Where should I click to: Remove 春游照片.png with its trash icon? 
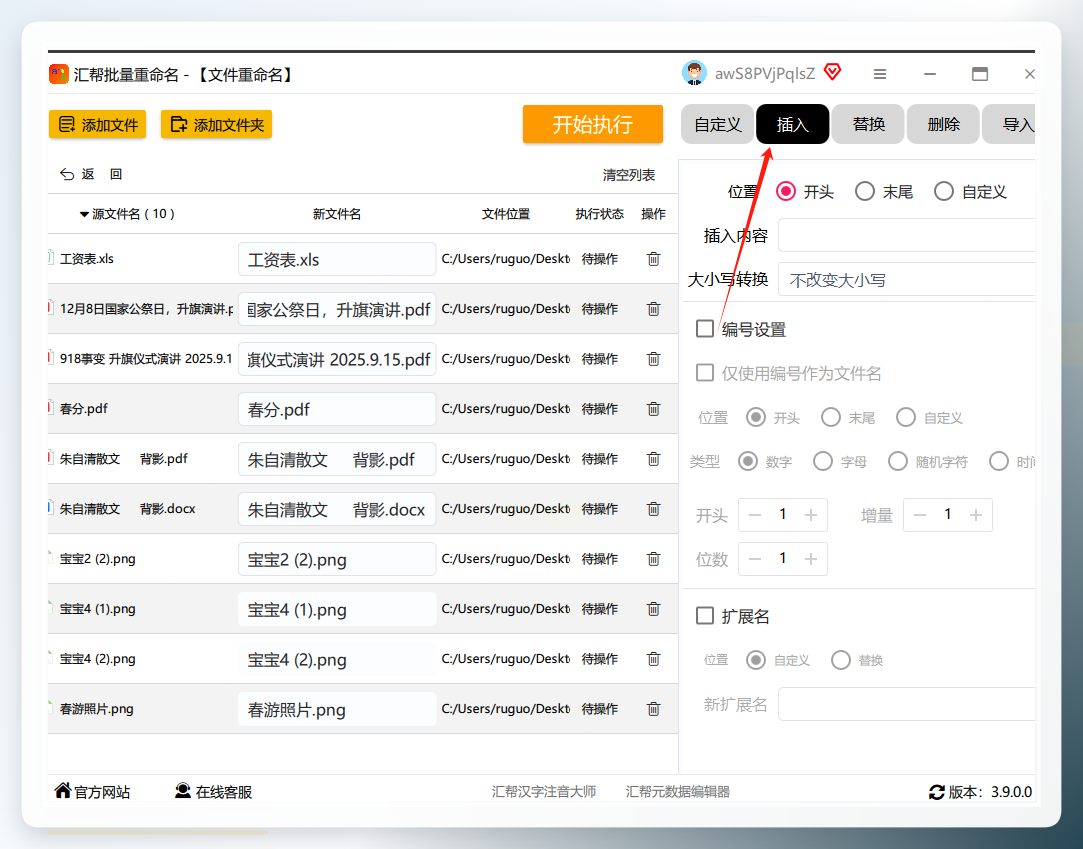(x=653, y=709)
